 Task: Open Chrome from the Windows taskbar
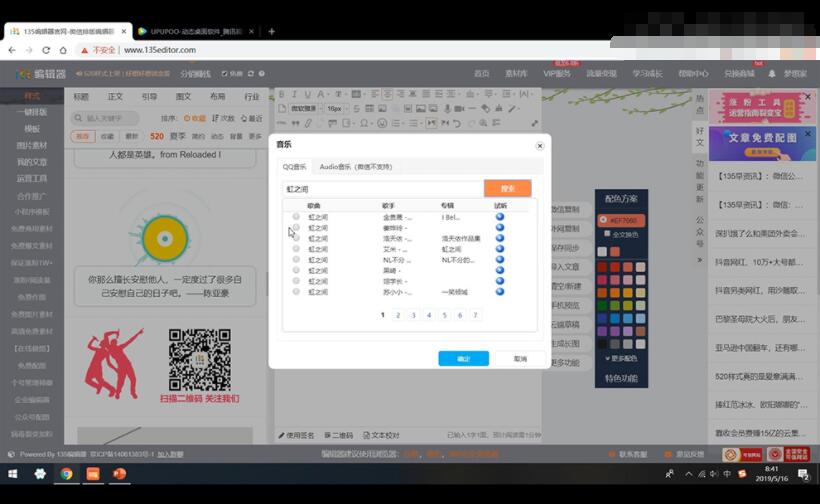tap(66, 474)
